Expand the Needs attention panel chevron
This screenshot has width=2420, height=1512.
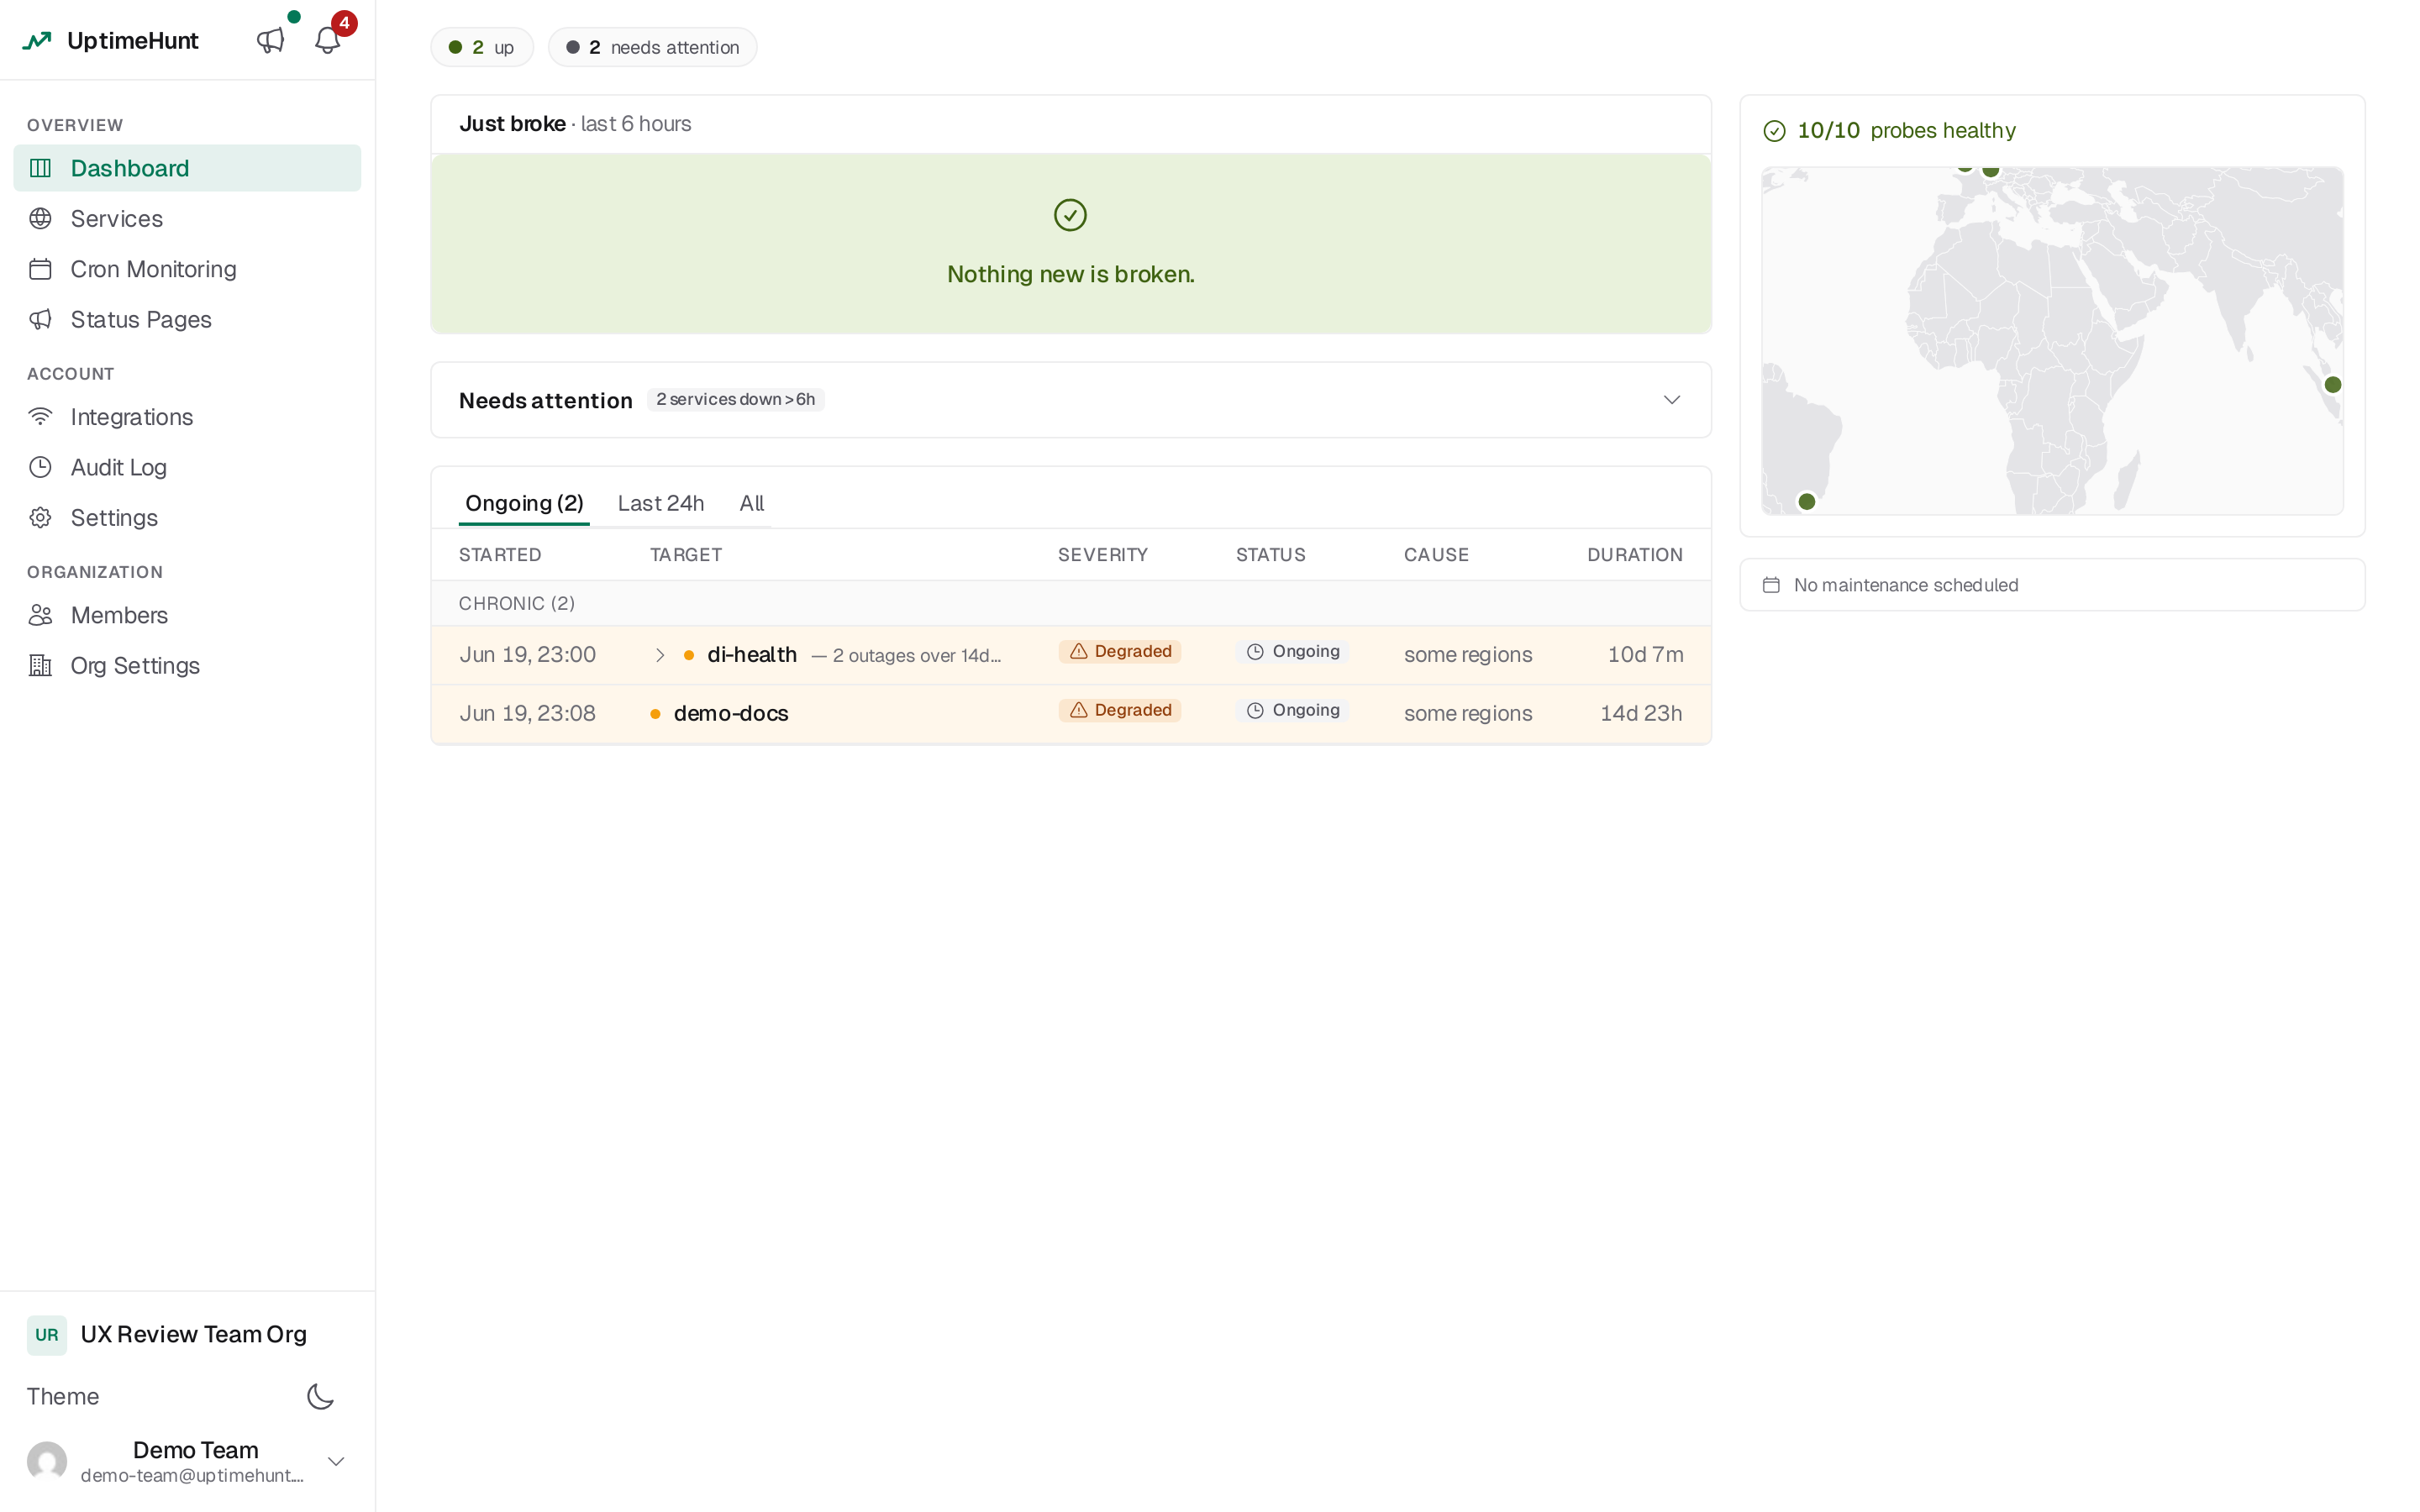1672,400
